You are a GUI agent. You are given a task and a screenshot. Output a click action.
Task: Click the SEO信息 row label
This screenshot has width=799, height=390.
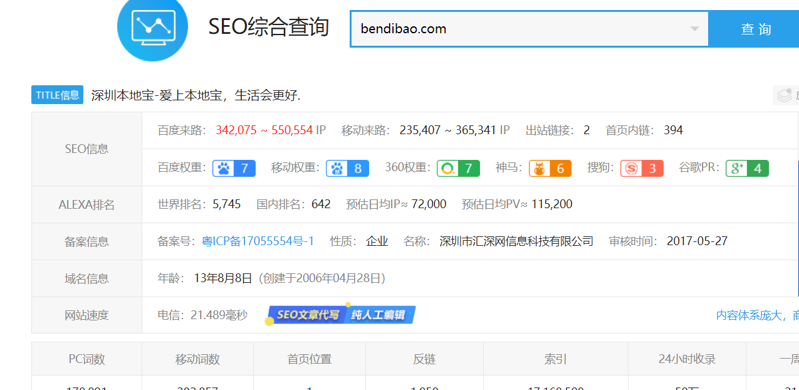[x=87, y=149]
